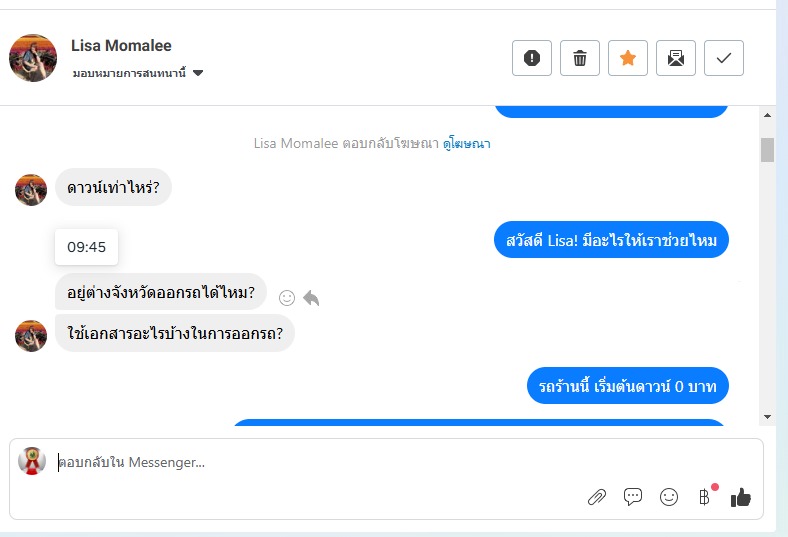The height and width of the screenshot is (537, 788).
Task: Star this conversation as follow-up
Action: point(628,58)
